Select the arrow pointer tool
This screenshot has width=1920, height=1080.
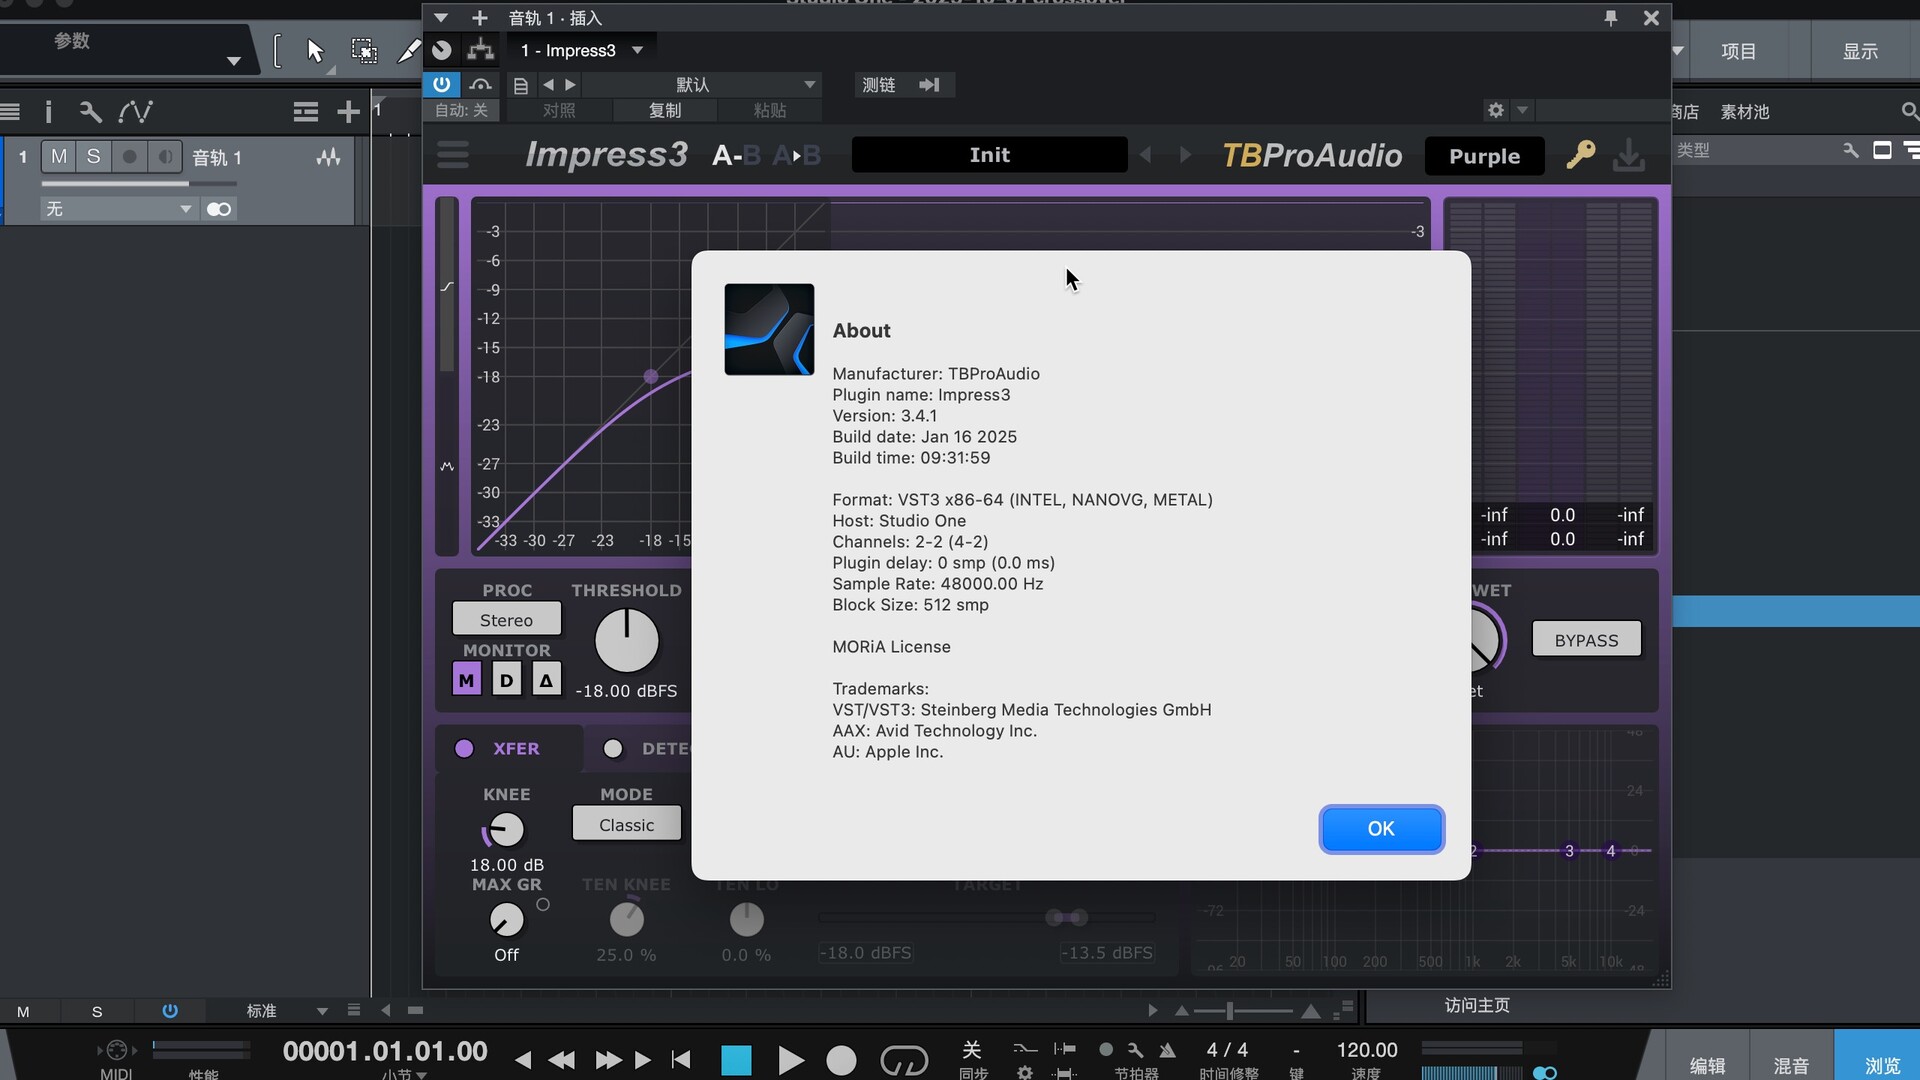[x=316, y=51]
